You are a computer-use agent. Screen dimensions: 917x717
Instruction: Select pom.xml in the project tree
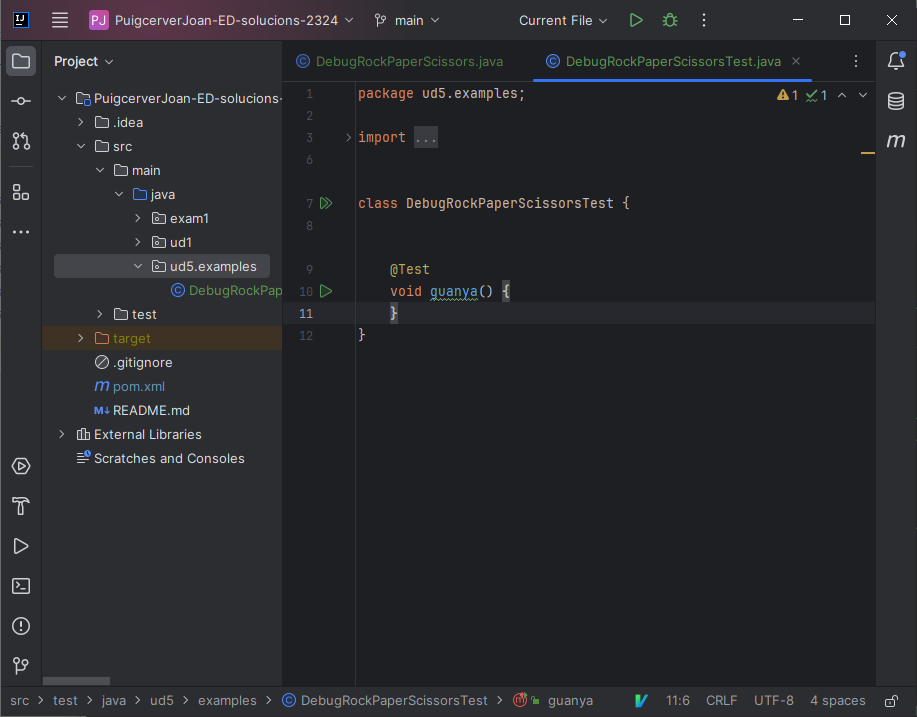(139, 386)
